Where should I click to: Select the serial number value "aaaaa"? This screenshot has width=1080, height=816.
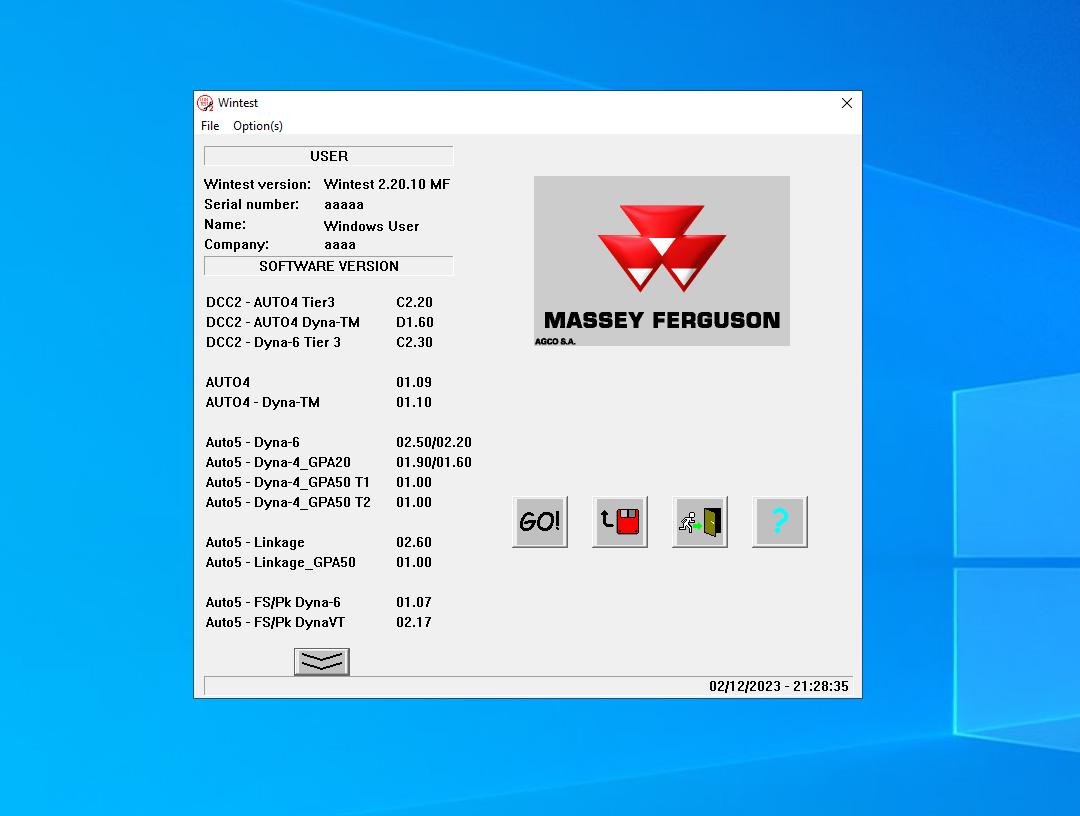pyautogui.click(x=344, y=205)
